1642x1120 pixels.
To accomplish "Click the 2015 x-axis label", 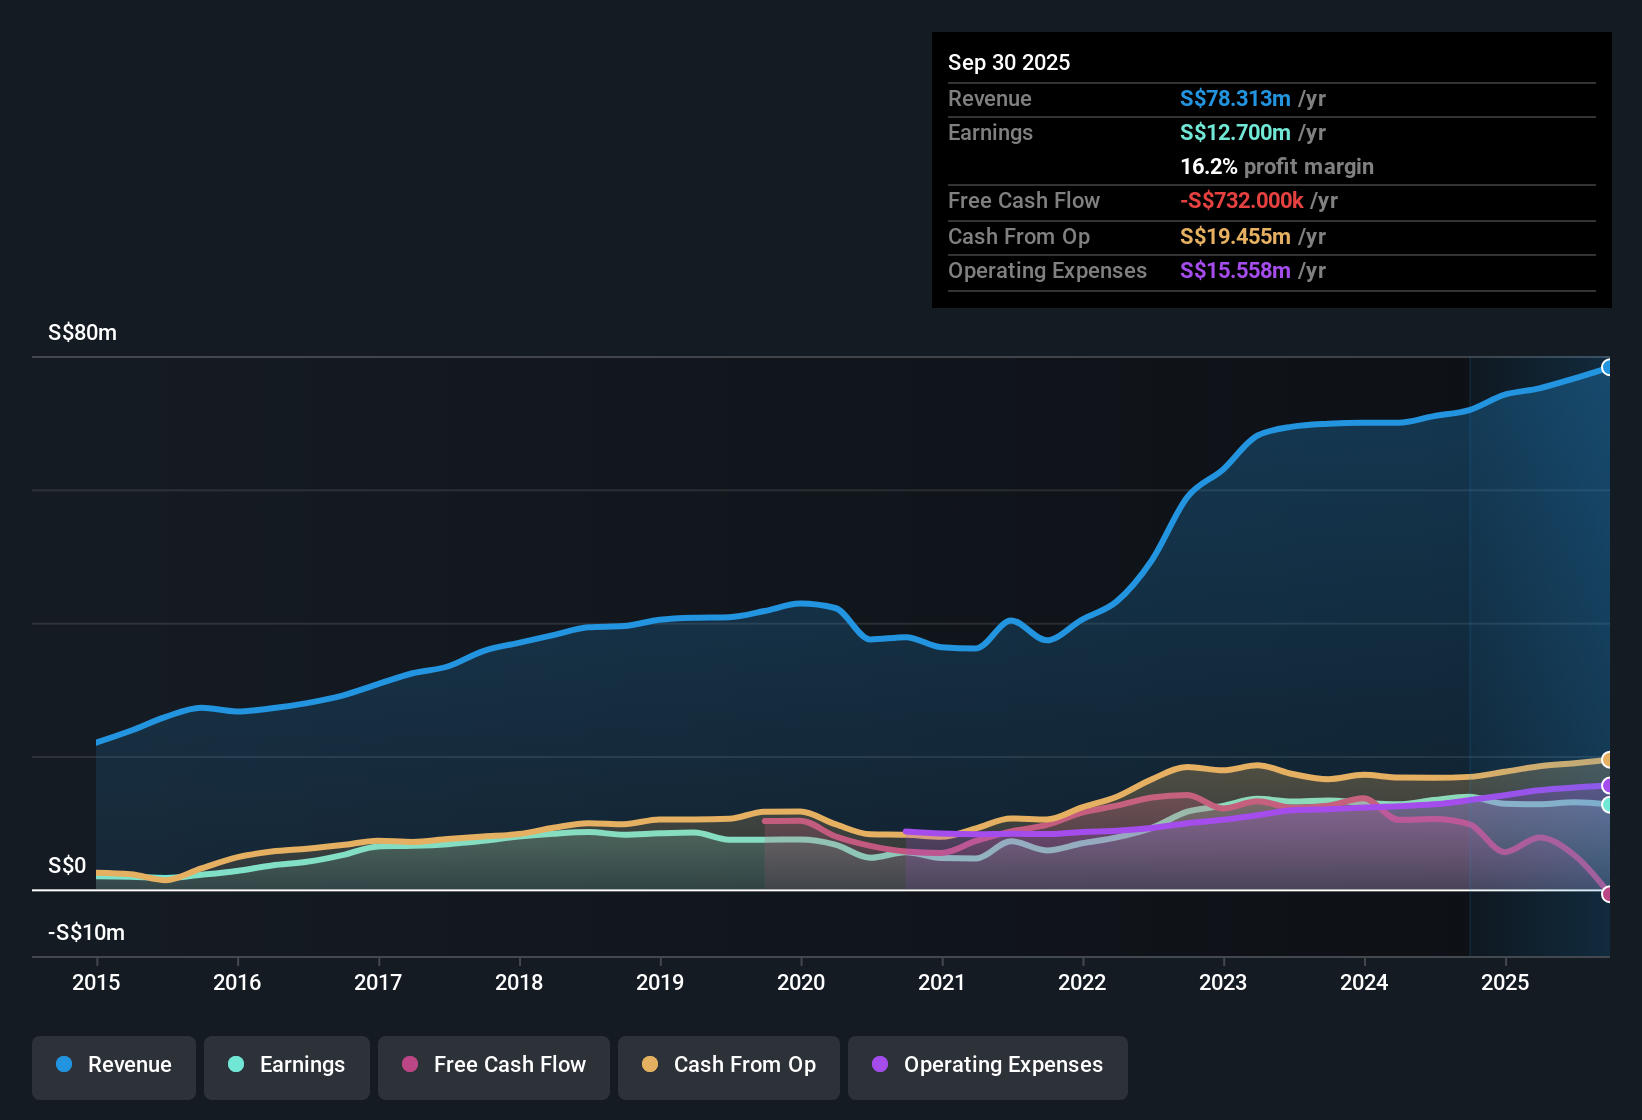I will [x=96, y=982].
